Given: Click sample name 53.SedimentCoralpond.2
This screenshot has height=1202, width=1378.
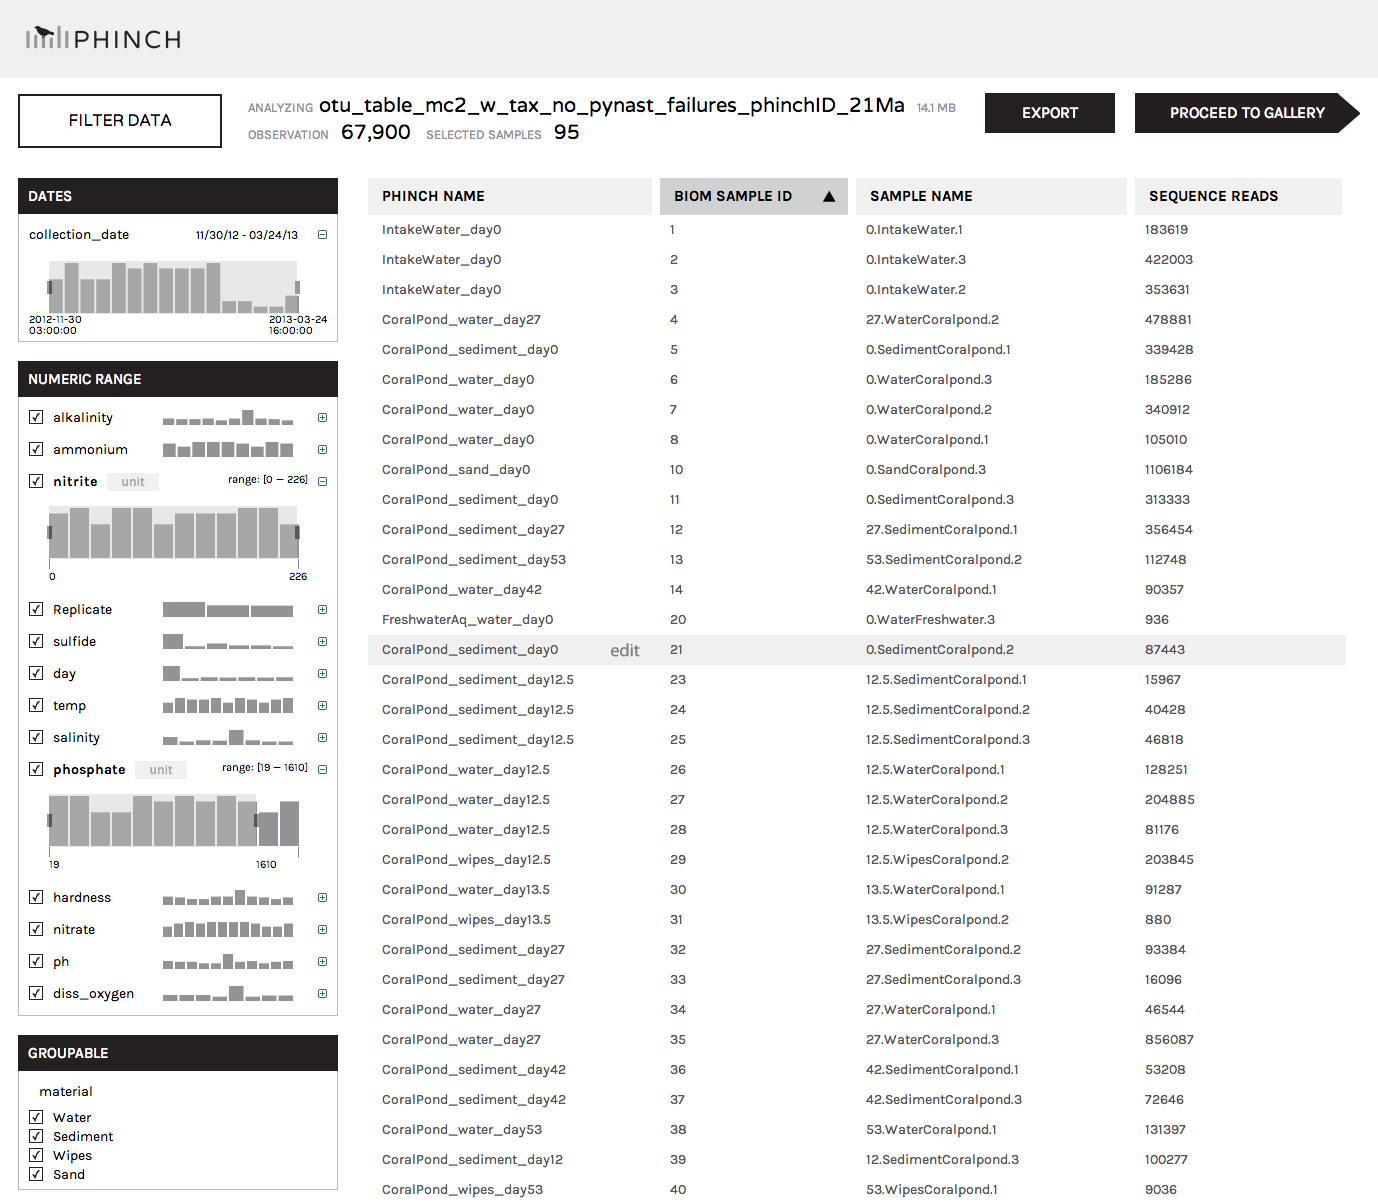Looking at the screenshot, I should coord(944,560).
